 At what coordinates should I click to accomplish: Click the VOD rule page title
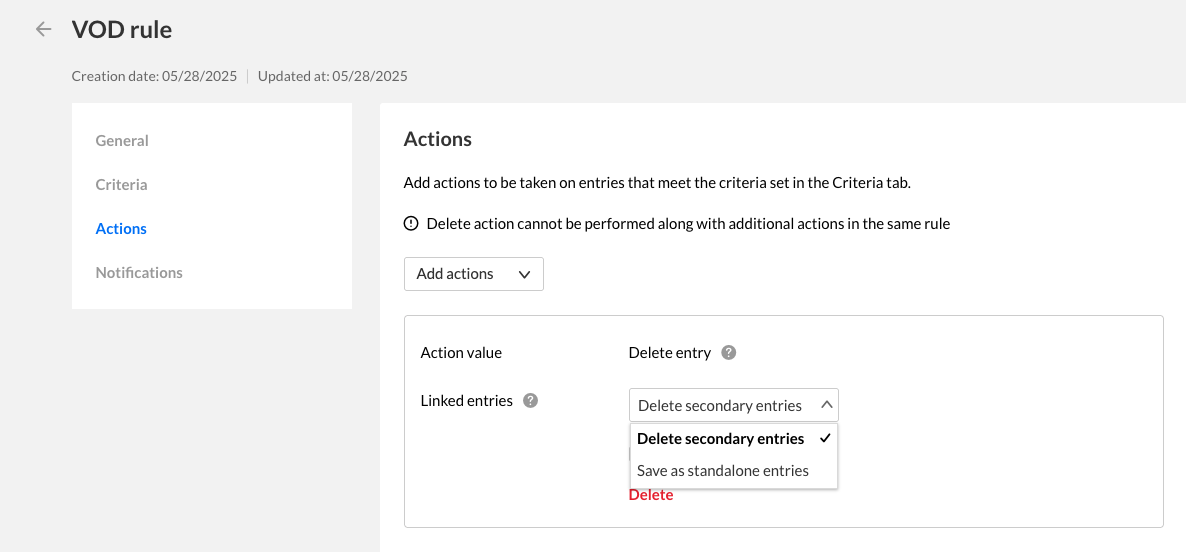click(x=122, y=30)
